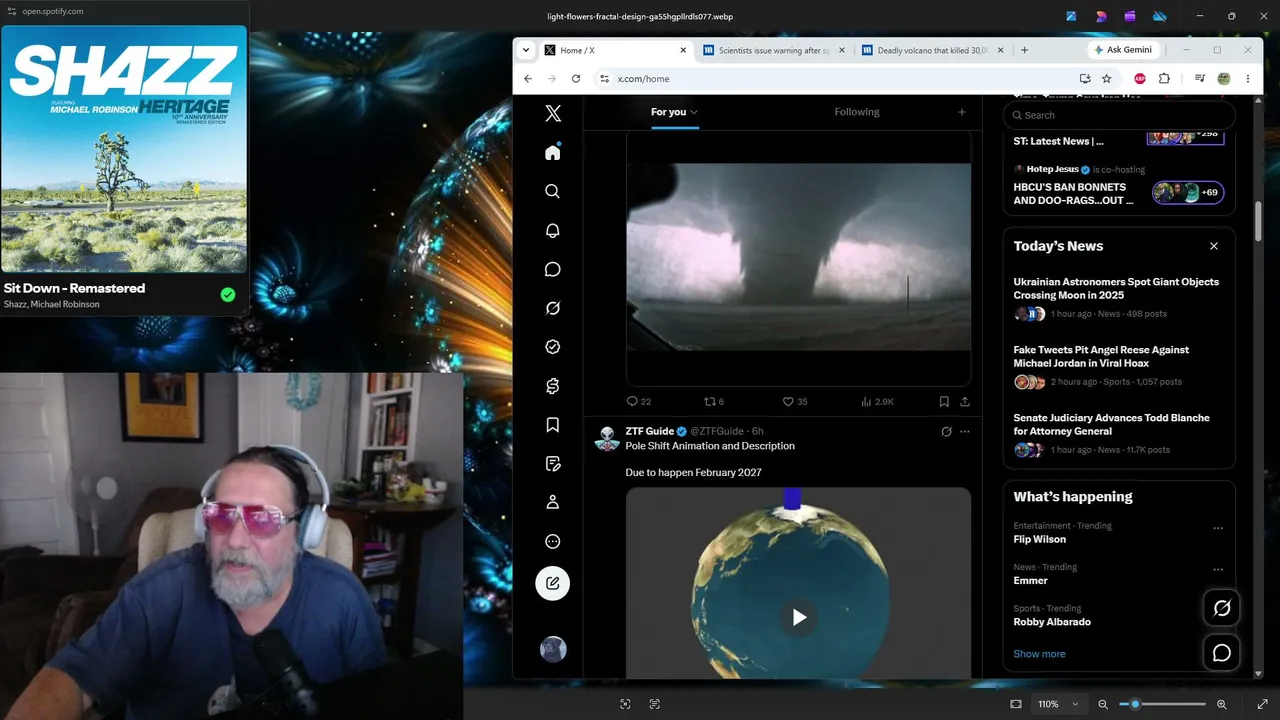Open the floating messages button
1280x720 pixels.
[1222, 653]
